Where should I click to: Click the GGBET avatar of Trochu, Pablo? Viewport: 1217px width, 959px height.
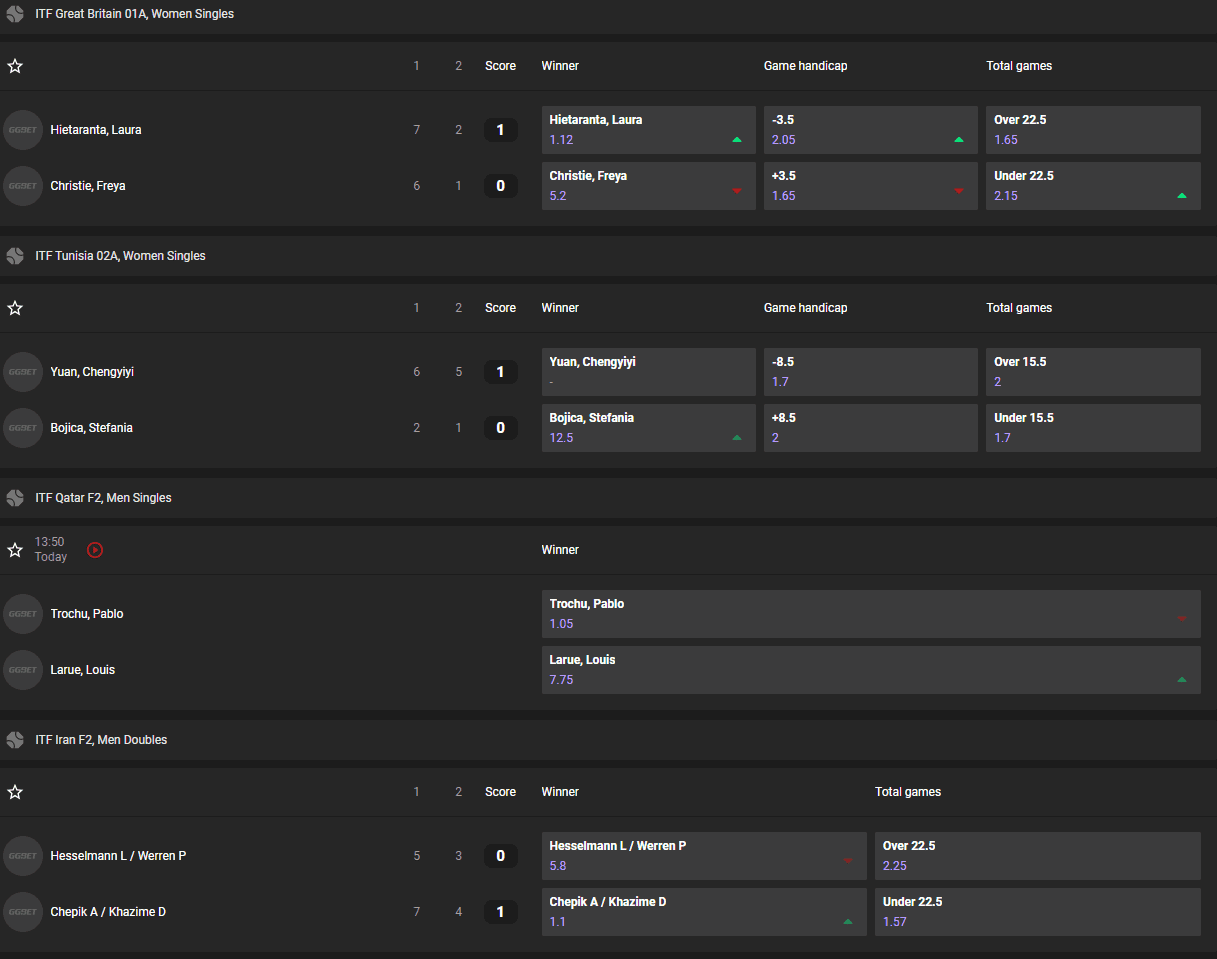click(23, 614)
